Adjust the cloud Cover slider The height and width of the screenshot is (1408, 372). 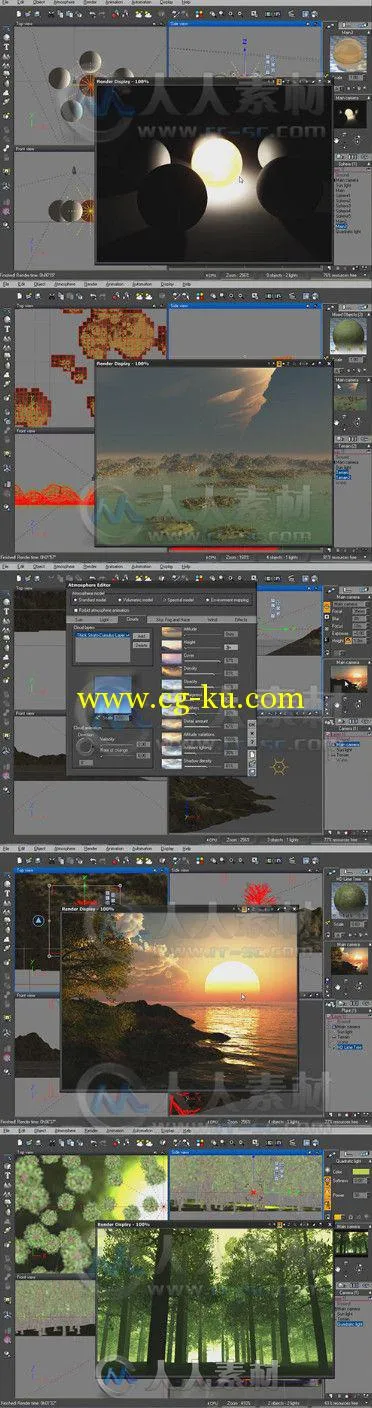202,660
